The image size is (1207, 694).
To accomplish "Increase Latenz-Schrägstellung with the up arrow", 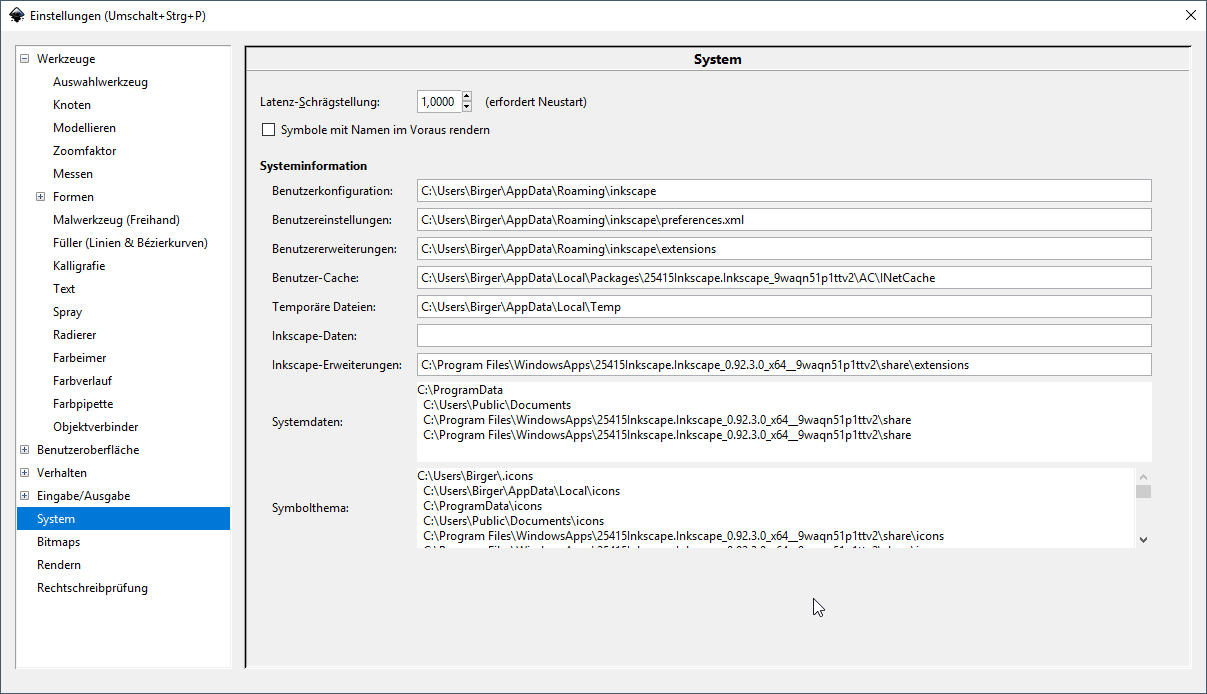I will point(467,96).
